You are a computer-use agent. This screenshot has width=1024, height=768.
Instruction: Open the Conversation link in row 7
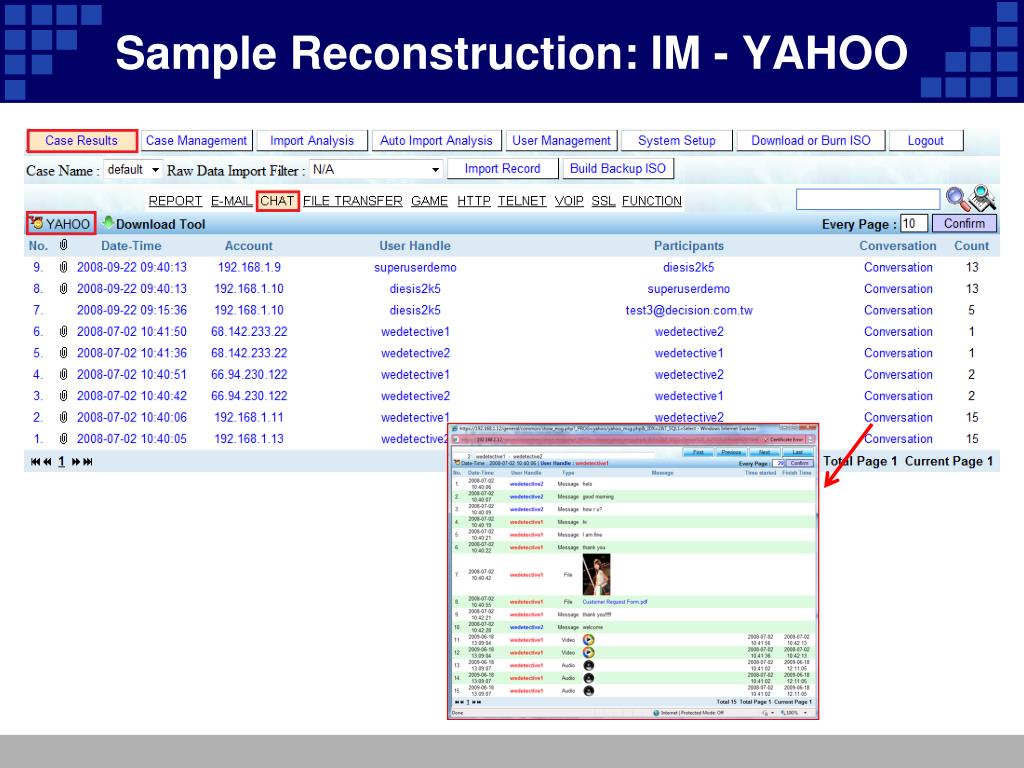(898, 310)
